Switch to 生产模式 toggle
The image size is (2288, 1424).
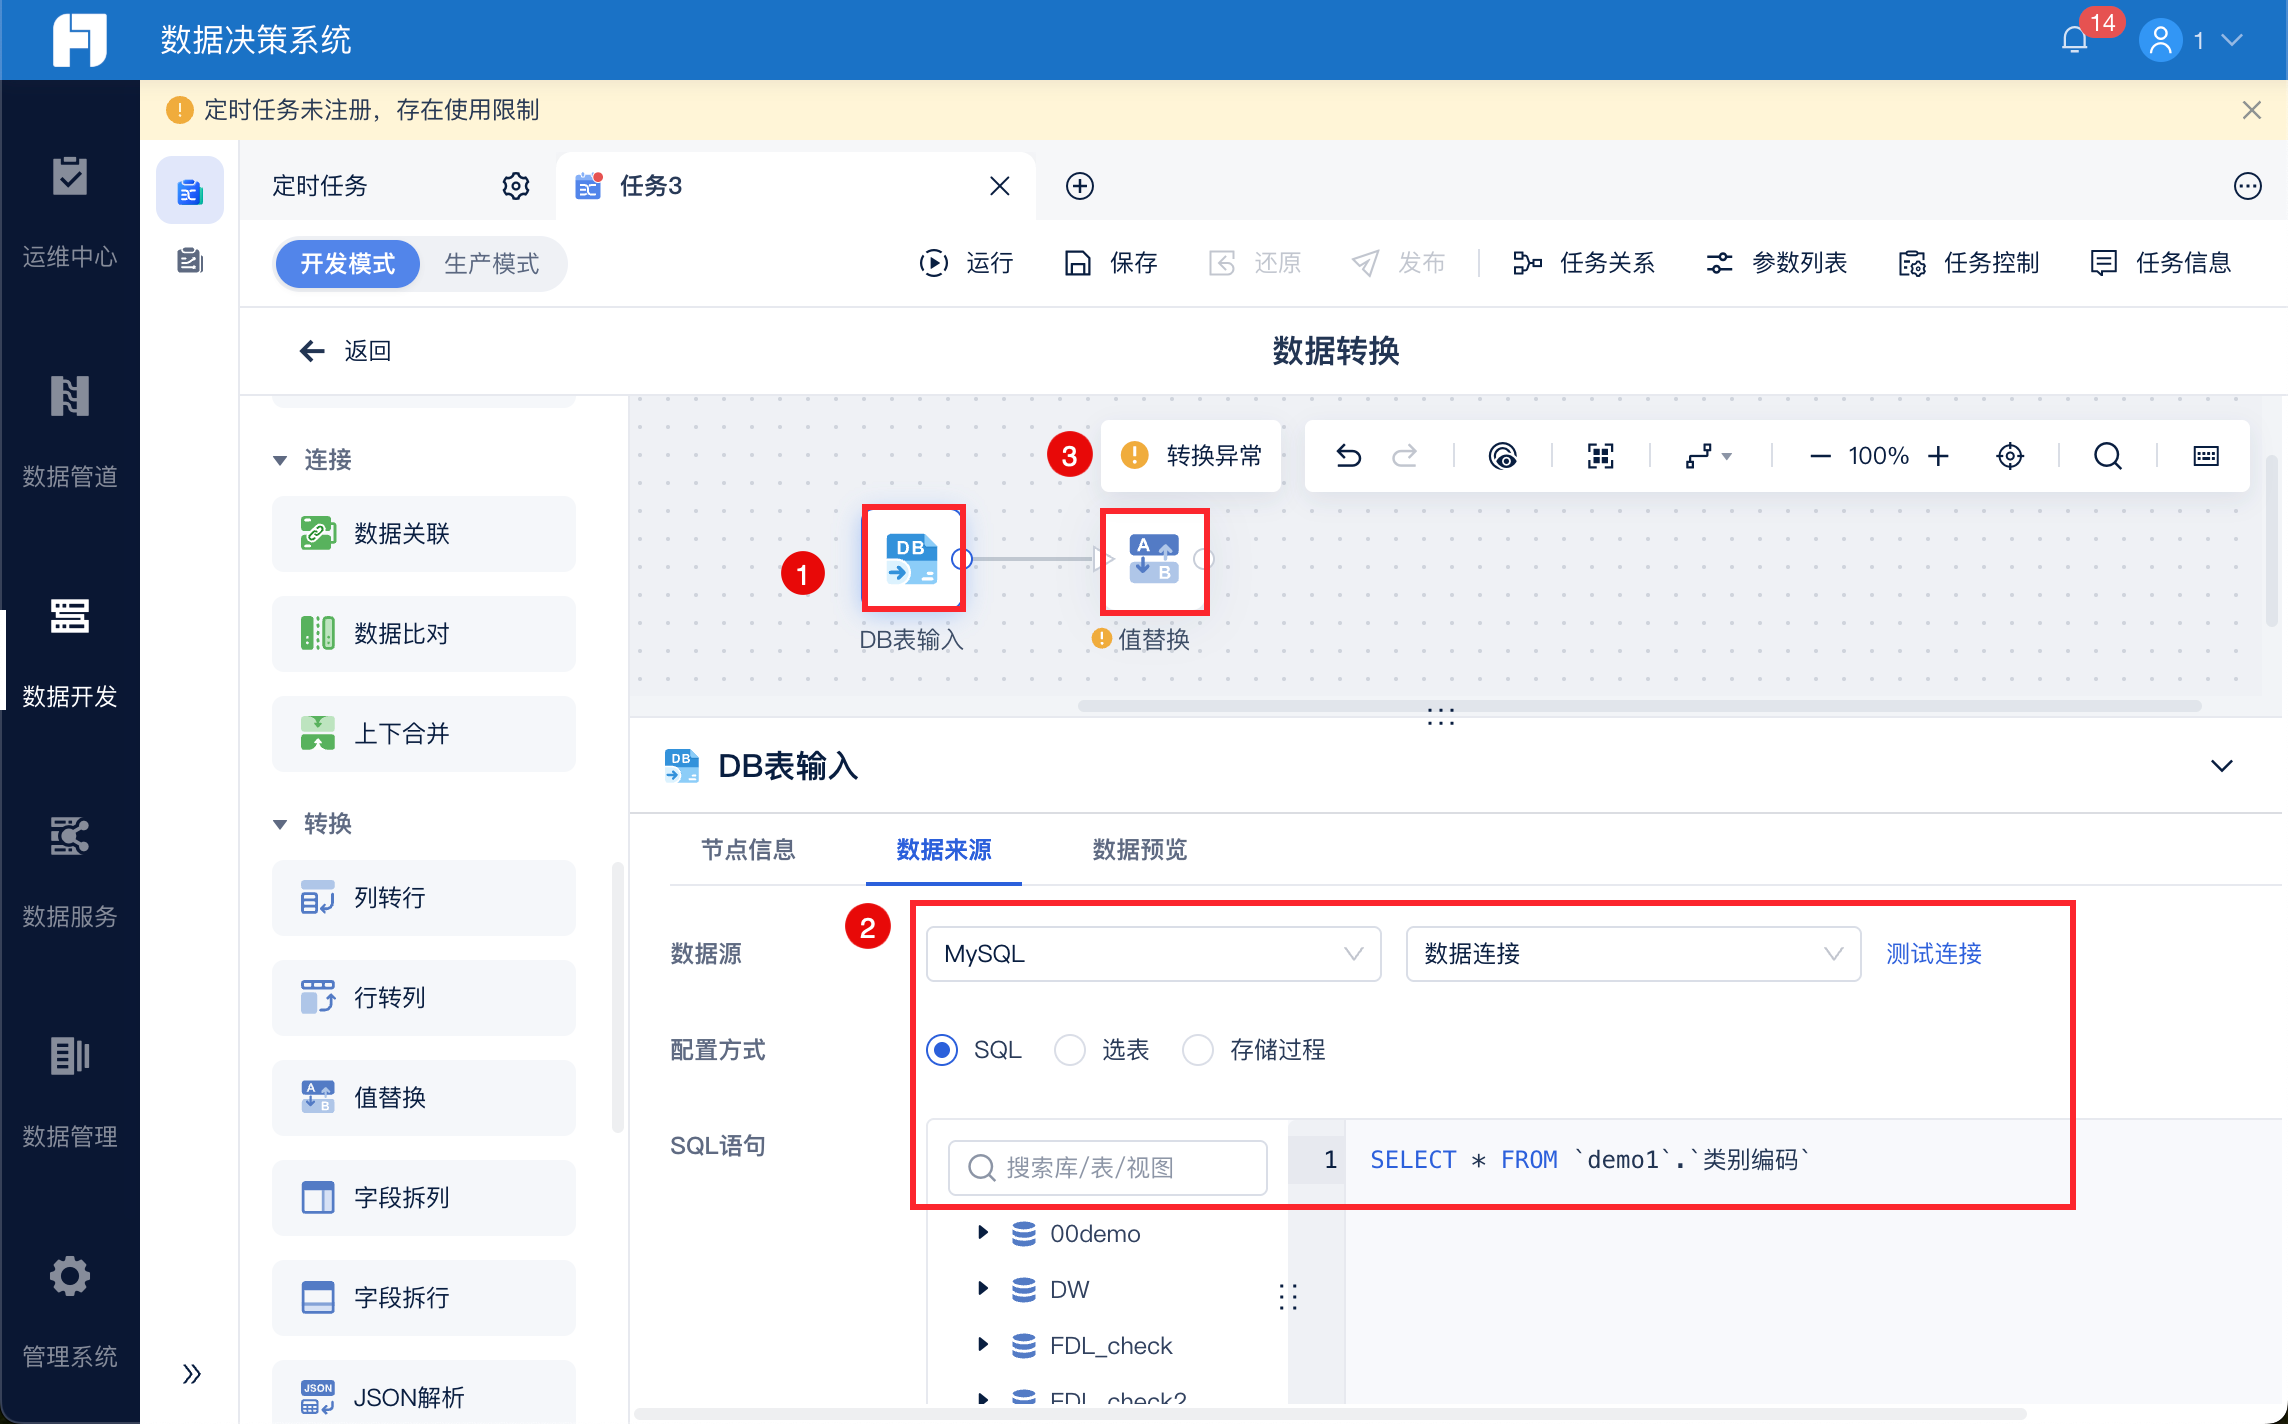[491, 263]
